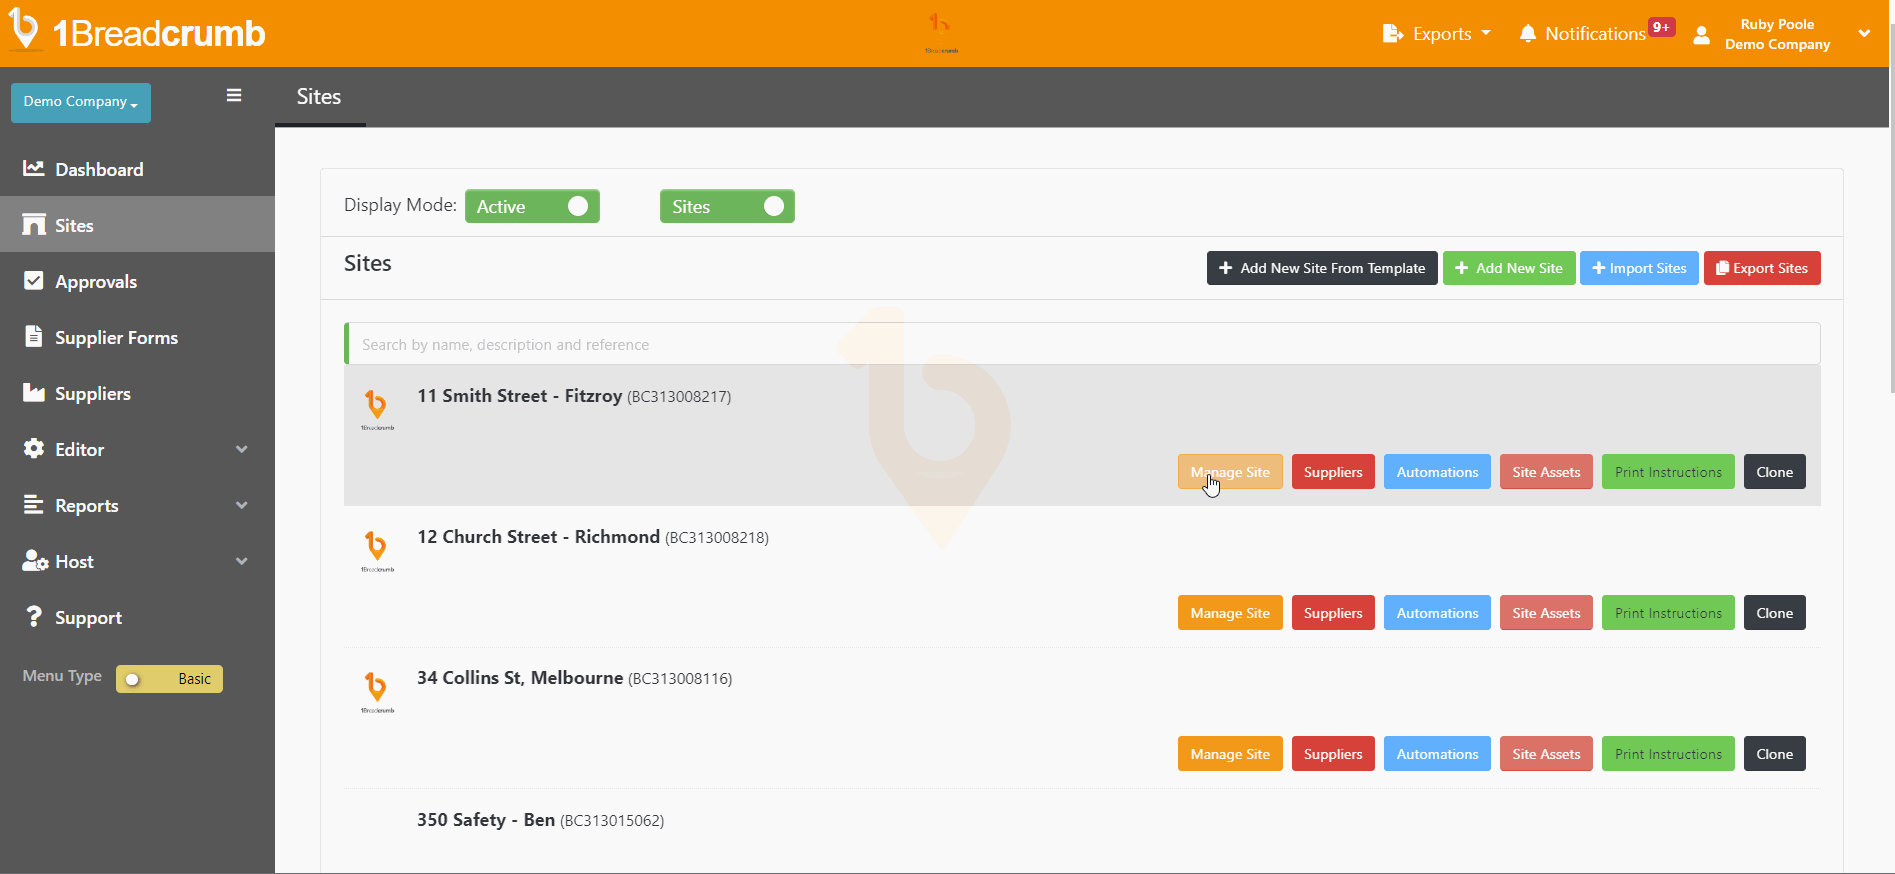1895x874 pixels.
Task: Clone the 12 Church Street site
Action: (1774, 613)
